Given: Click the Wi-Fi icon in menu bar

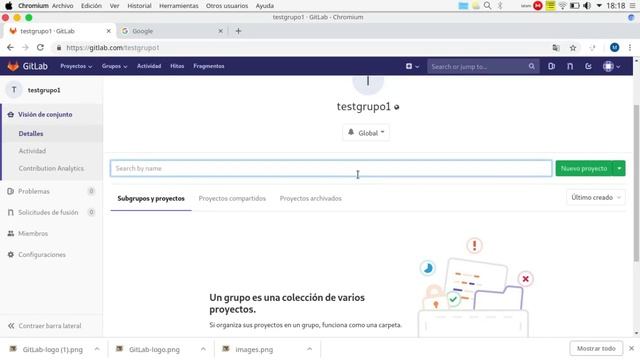Looking at the screenshot, I should [x=562, y=6].
